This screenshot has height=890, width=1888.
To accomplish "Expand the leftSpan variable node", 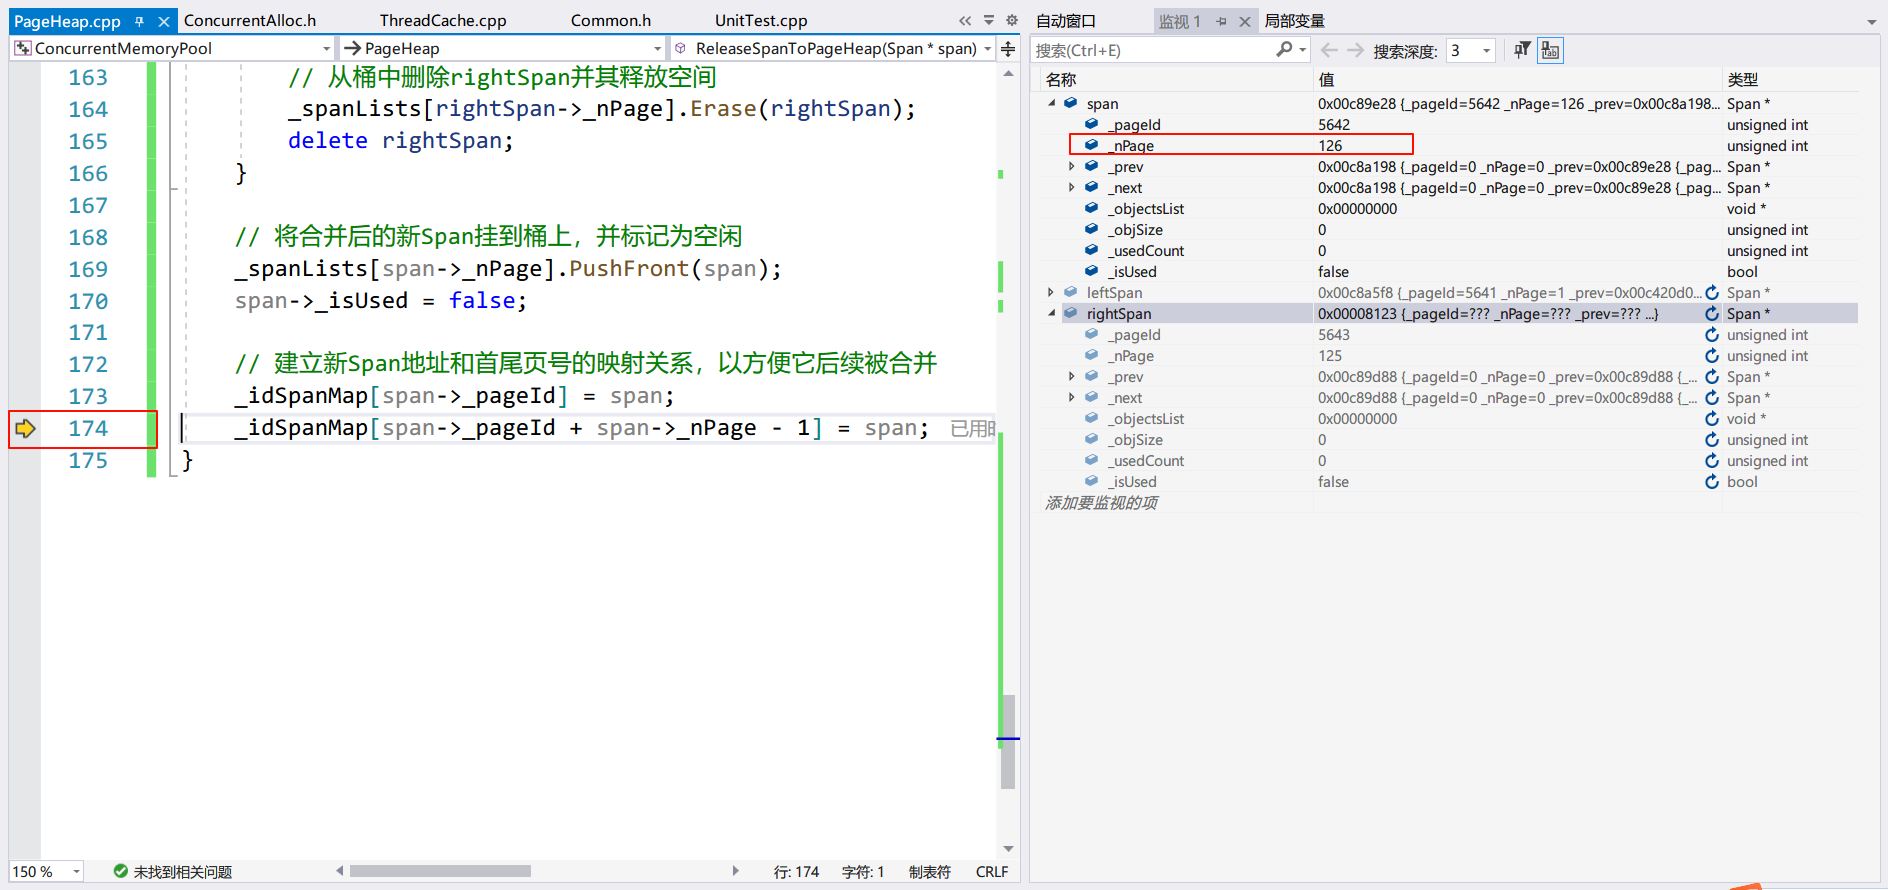I will tap(1051, 293).
